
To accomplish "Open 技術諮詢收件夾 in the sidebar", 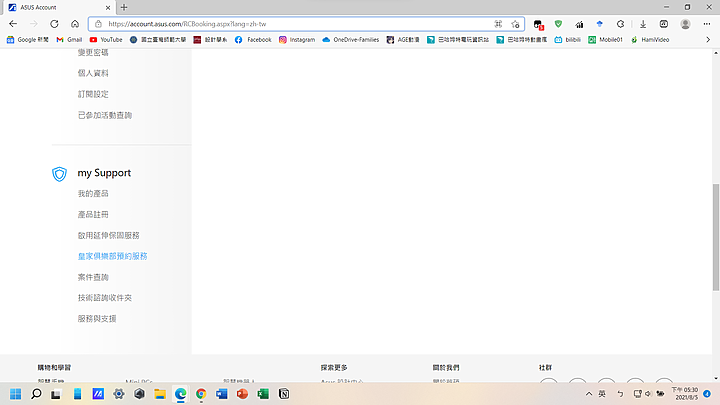I will pyautogui.click(x=105, y=298).
